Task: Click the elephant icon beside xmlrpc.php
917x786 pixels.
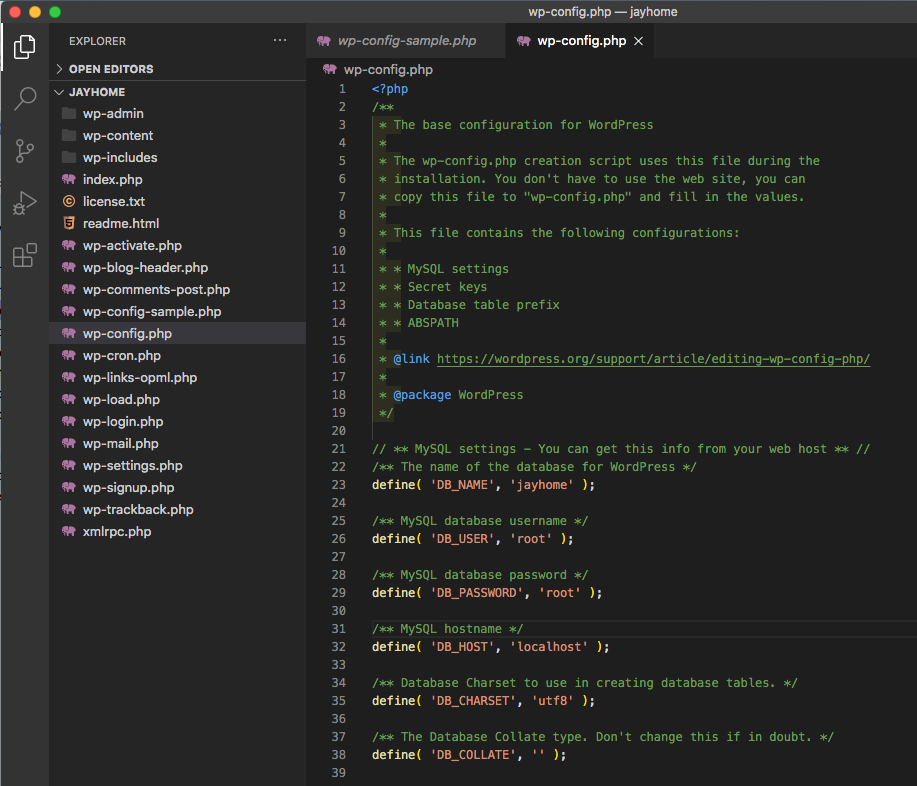Action: pyautogui.click(x=69, y=531)
